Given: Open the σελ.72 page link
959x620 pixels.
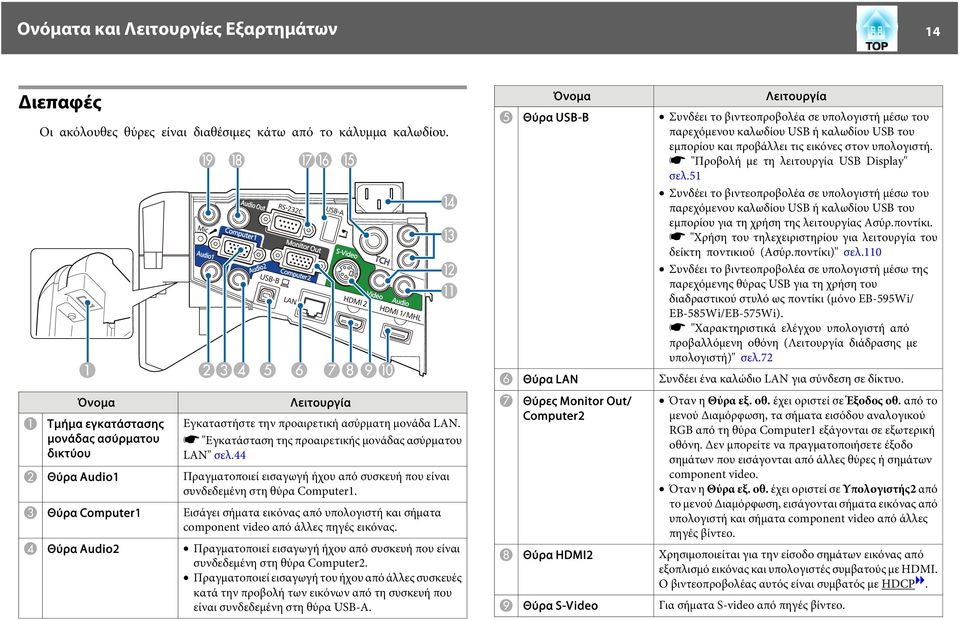Looking at the screenshot, I should point(757,358).
